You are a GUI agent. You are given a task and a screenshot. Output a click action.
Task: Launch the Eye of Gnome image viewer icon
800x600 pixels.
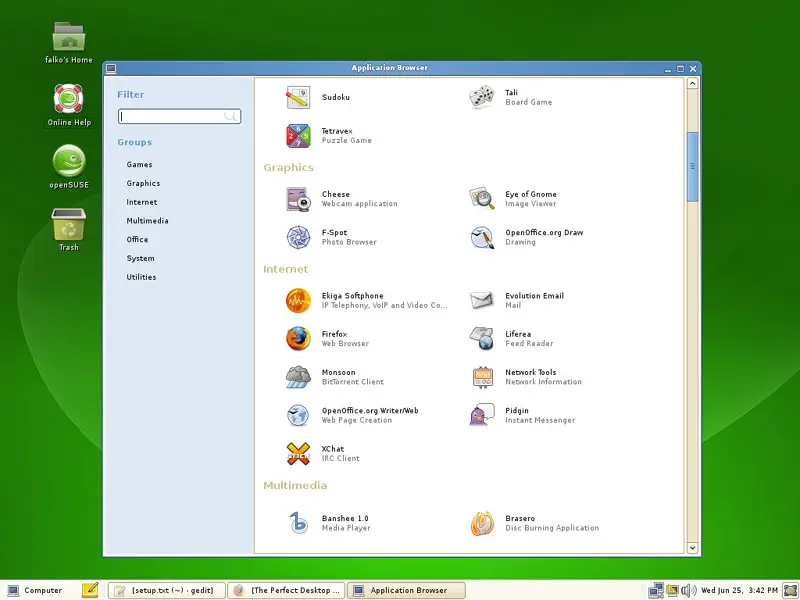click(x=482, y=199)
